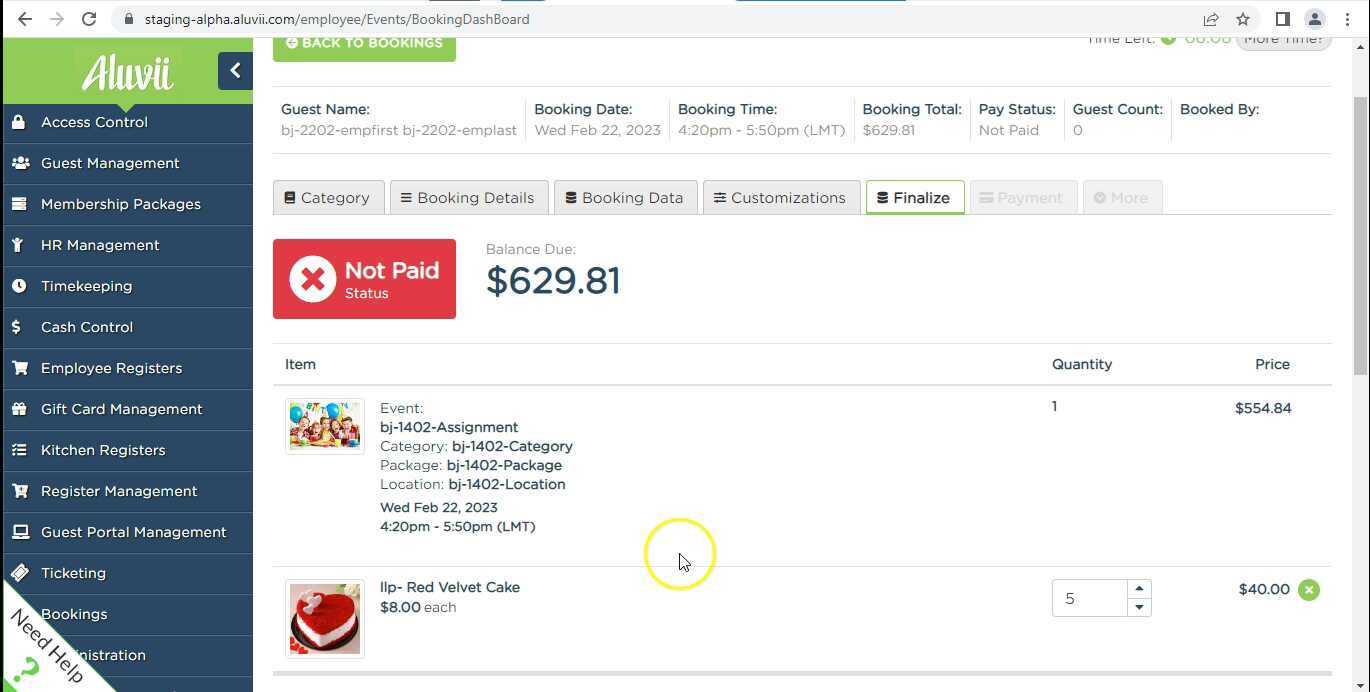The height and width of the screenshot is (692, 1370).
Task: Select the Ticketing tag icon
Action: (20, 573)
